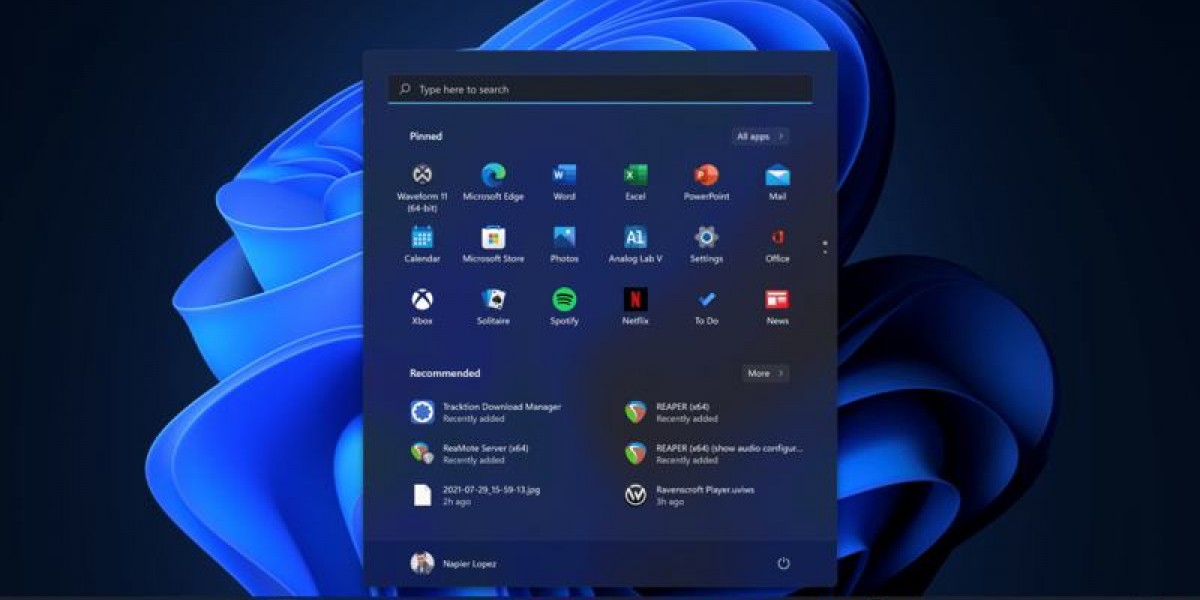Open the Calendar app icon

(x=422, y=237)
